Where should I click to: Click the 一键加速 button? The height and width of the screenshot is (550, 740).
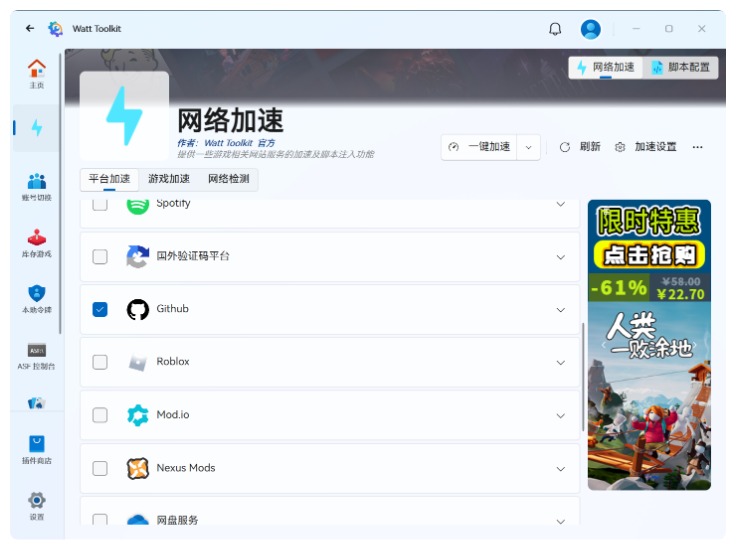479,147
